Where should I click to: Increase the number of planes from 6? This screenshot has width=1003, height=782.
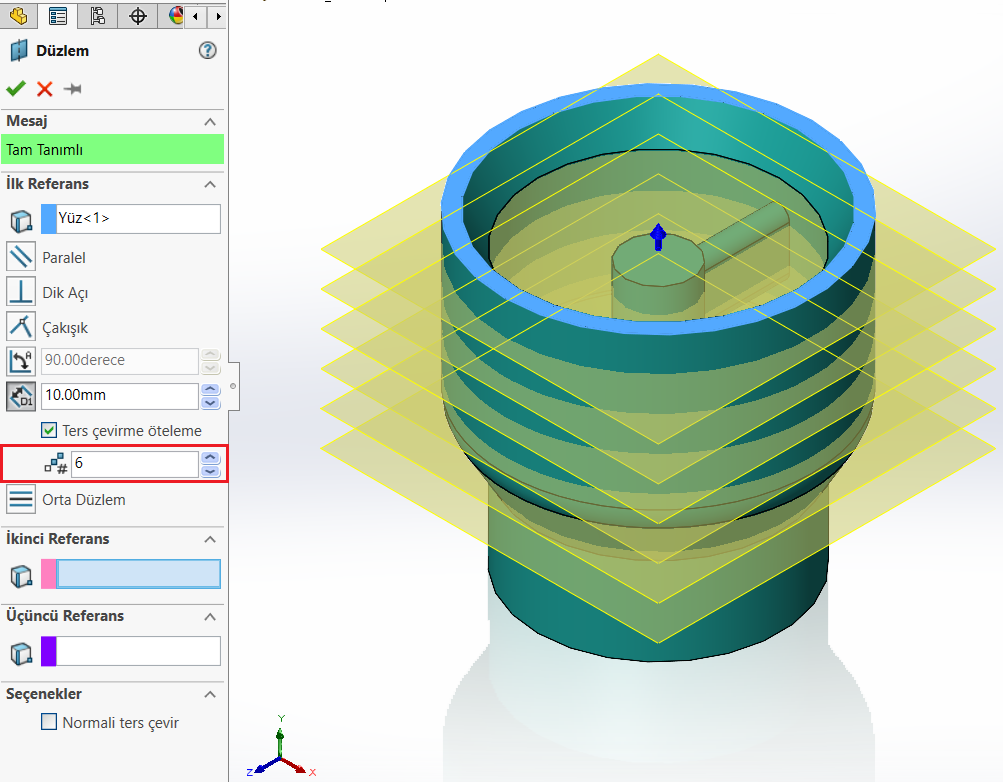tap(210, 459)
